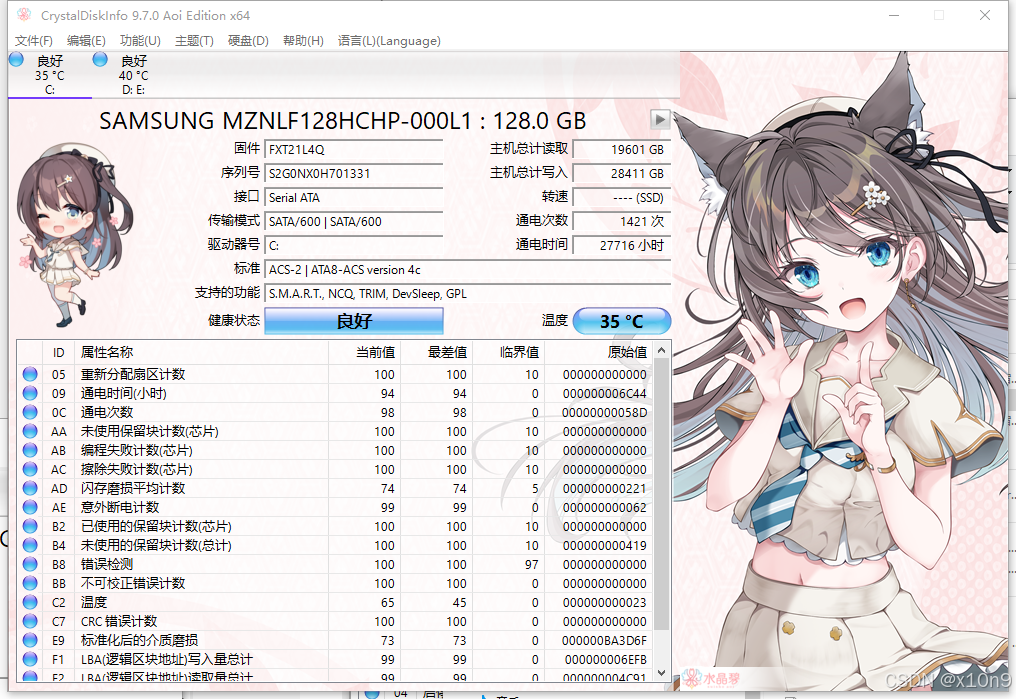Click total host writes value 28411 GB
The image size is (1016, 699).
(x=622, y=174)
